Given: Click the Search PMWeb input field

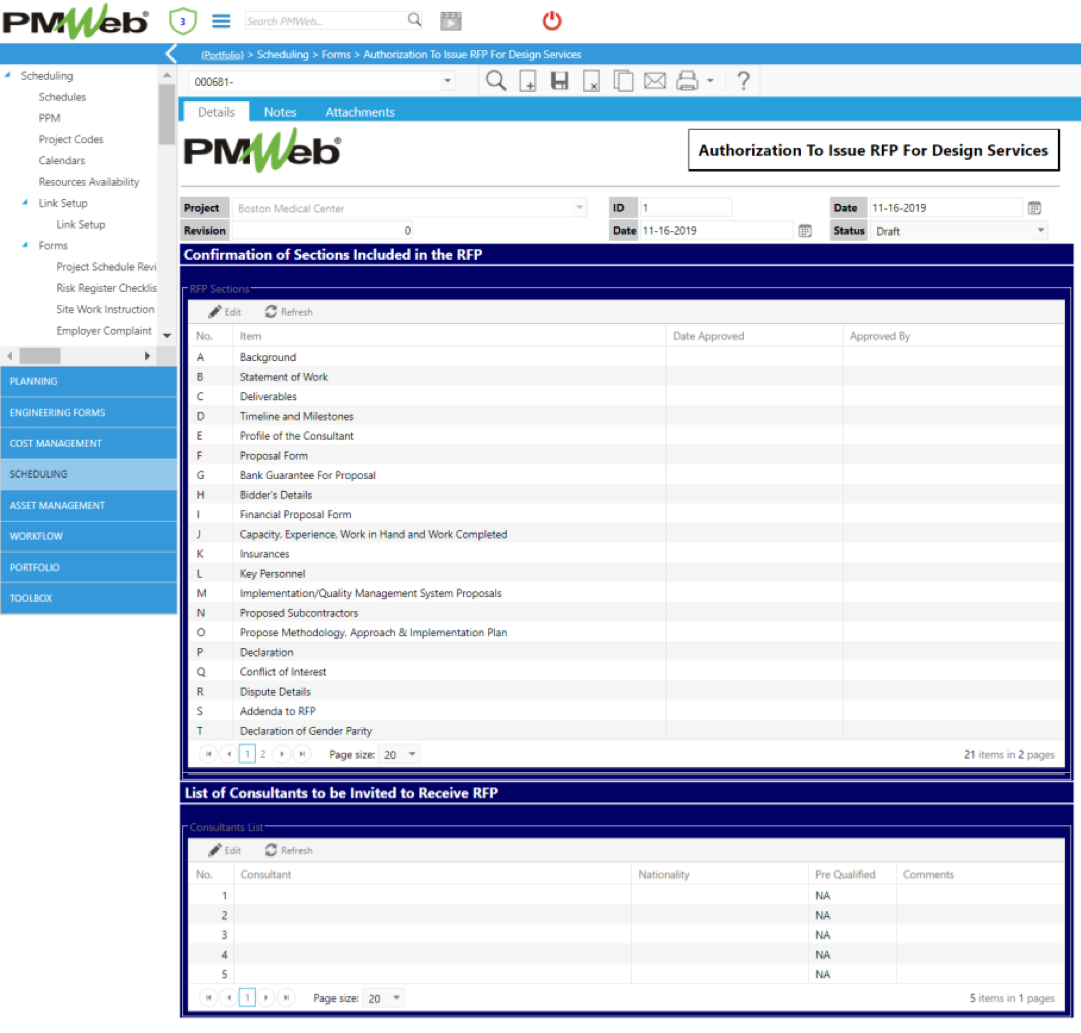Looking at the screenshot, I should pyautogui.click(x=324, y=21).
